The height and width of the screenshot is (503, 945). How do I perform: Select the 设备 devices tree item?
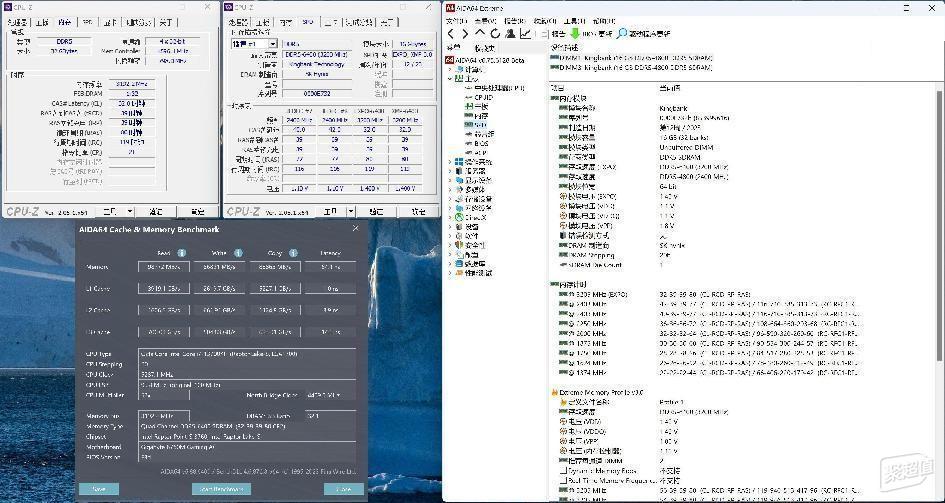click(x=468, y=227)
